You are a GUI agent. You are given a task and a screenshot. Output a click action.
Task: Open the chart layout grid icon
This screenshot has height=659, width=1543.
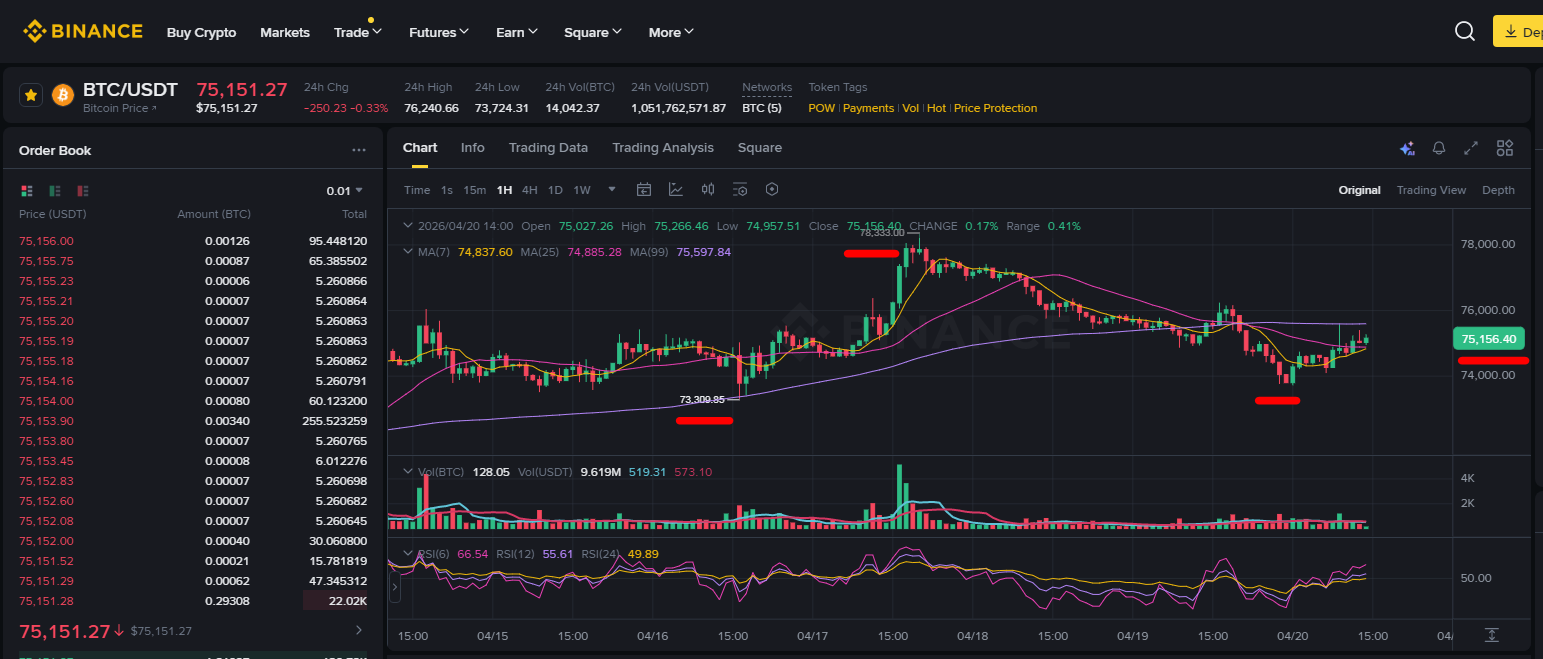[1505, 148]
